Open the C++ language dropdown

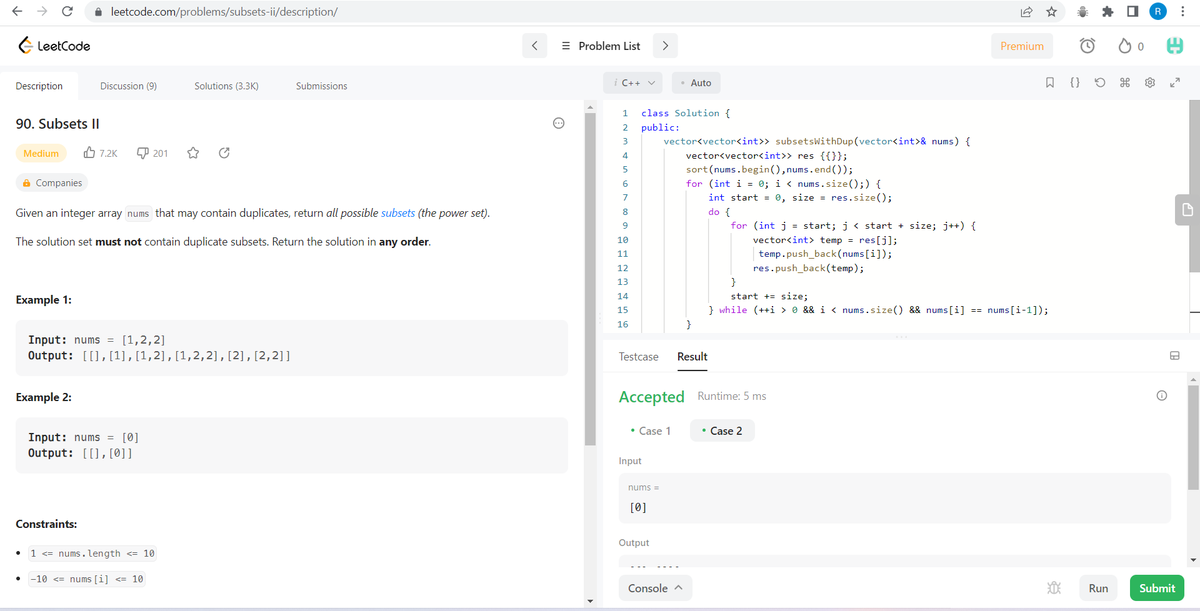(x=633, y=83)
